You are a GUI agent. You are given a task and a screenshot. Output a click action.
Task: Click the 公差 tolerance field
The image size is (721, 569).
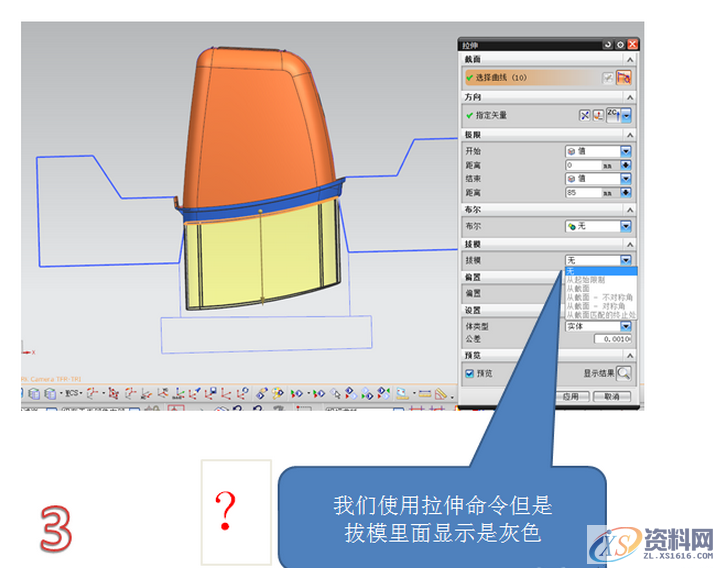612,339
